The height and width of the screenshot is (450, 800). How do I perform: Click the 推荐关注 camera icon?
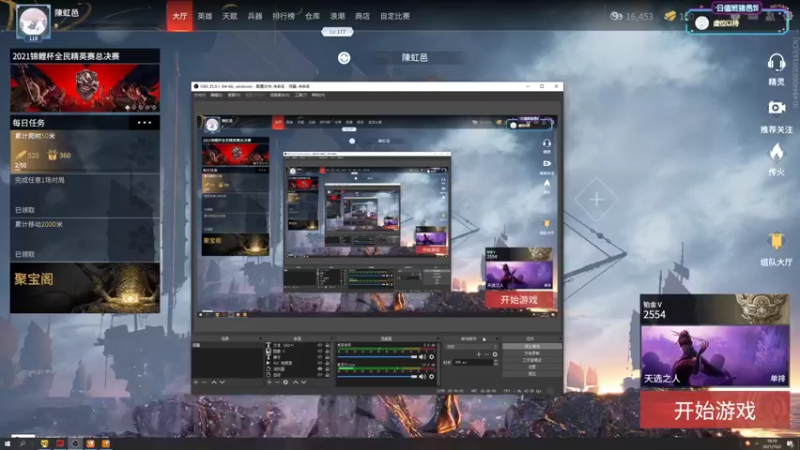tap(776, 108)
